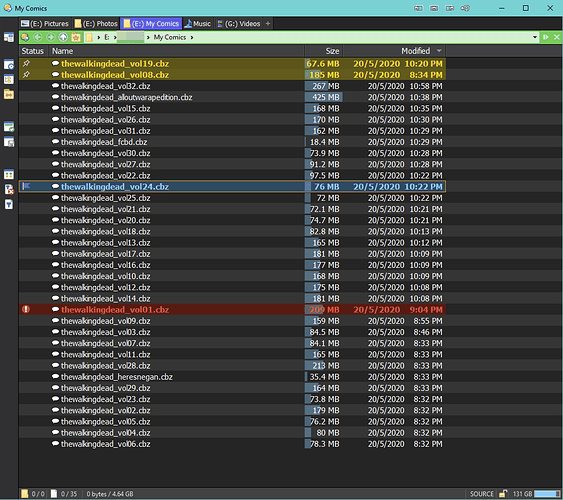The height and width of the screenshot is (500, 563).
Task: Click the third left sidebar icon
Action: coord(9,79)
